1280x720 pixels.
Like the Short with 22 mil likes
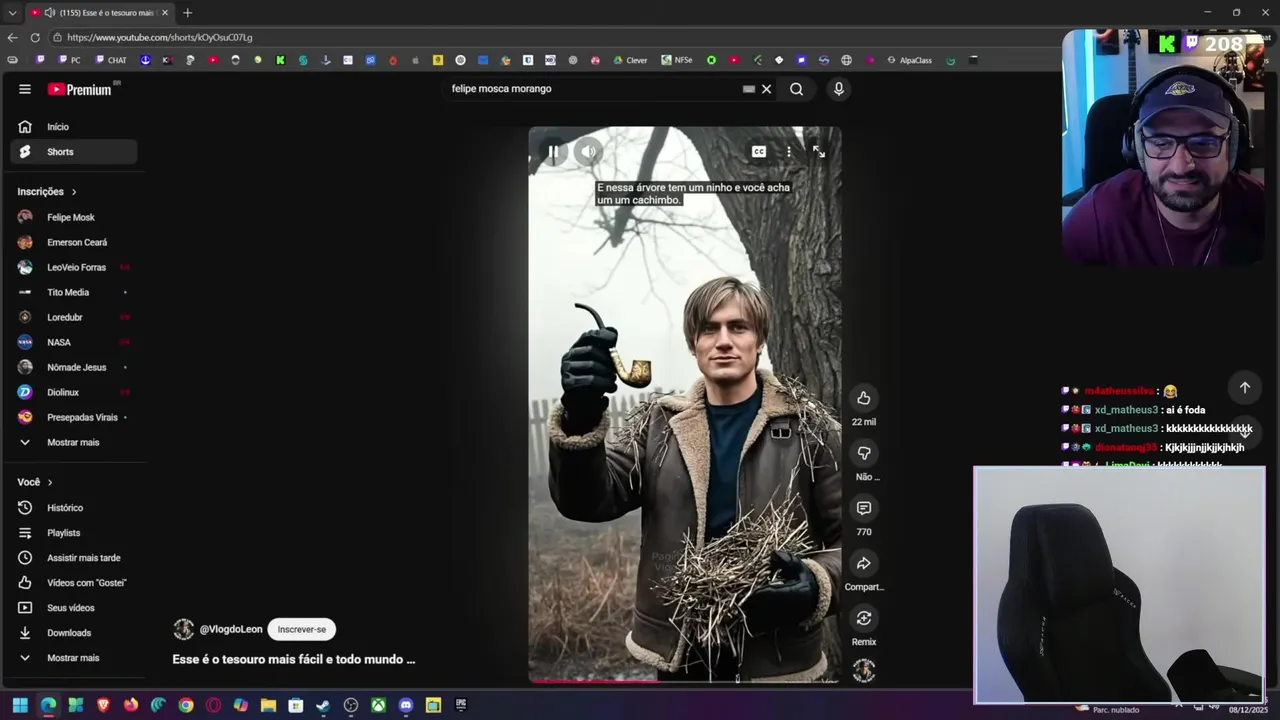tap(864, 398)
